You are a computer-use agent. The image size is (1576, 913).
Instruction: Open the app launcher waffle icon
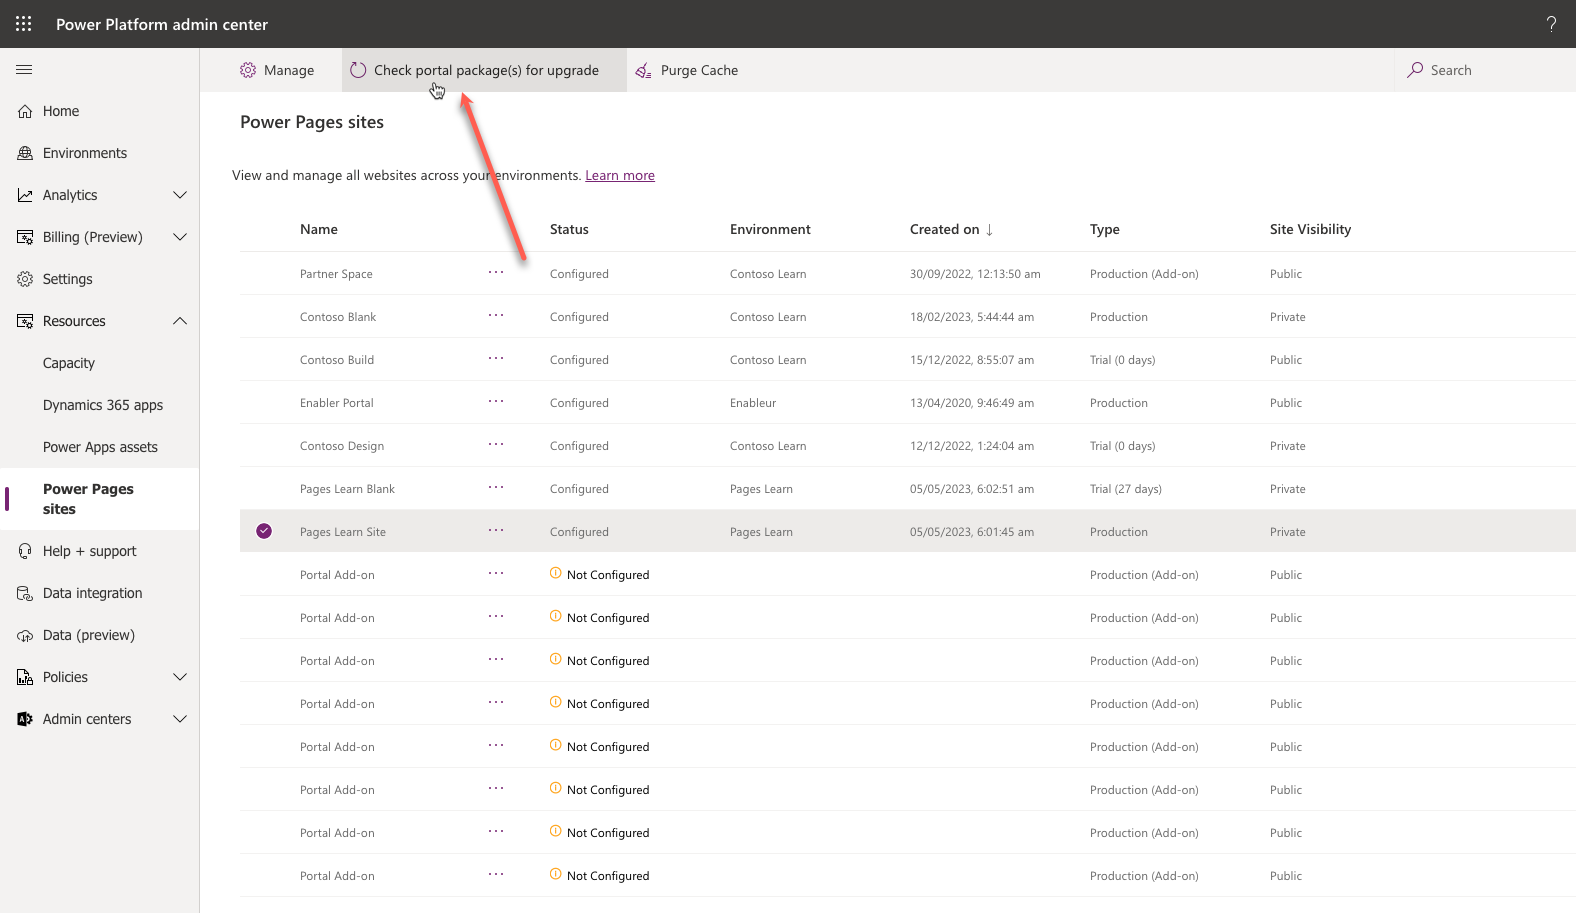point(24,24)
